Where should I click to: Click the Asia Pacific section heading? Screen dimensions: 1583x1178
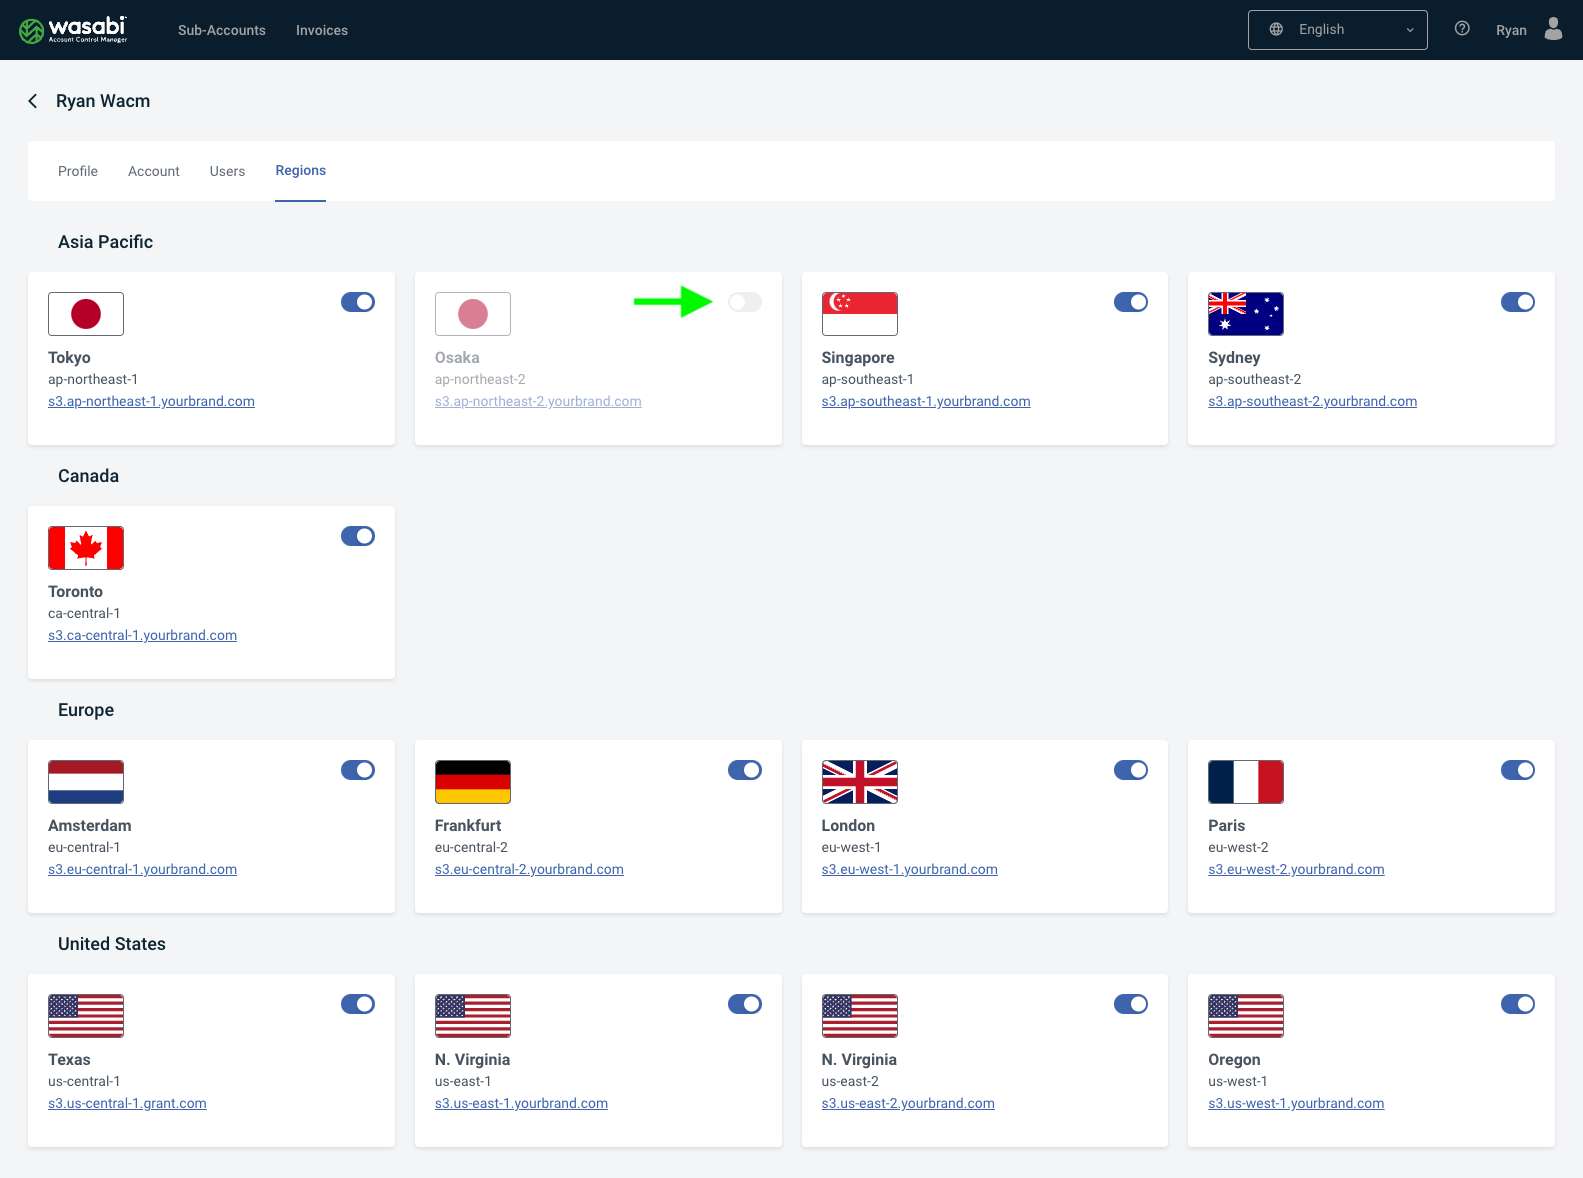105,242
